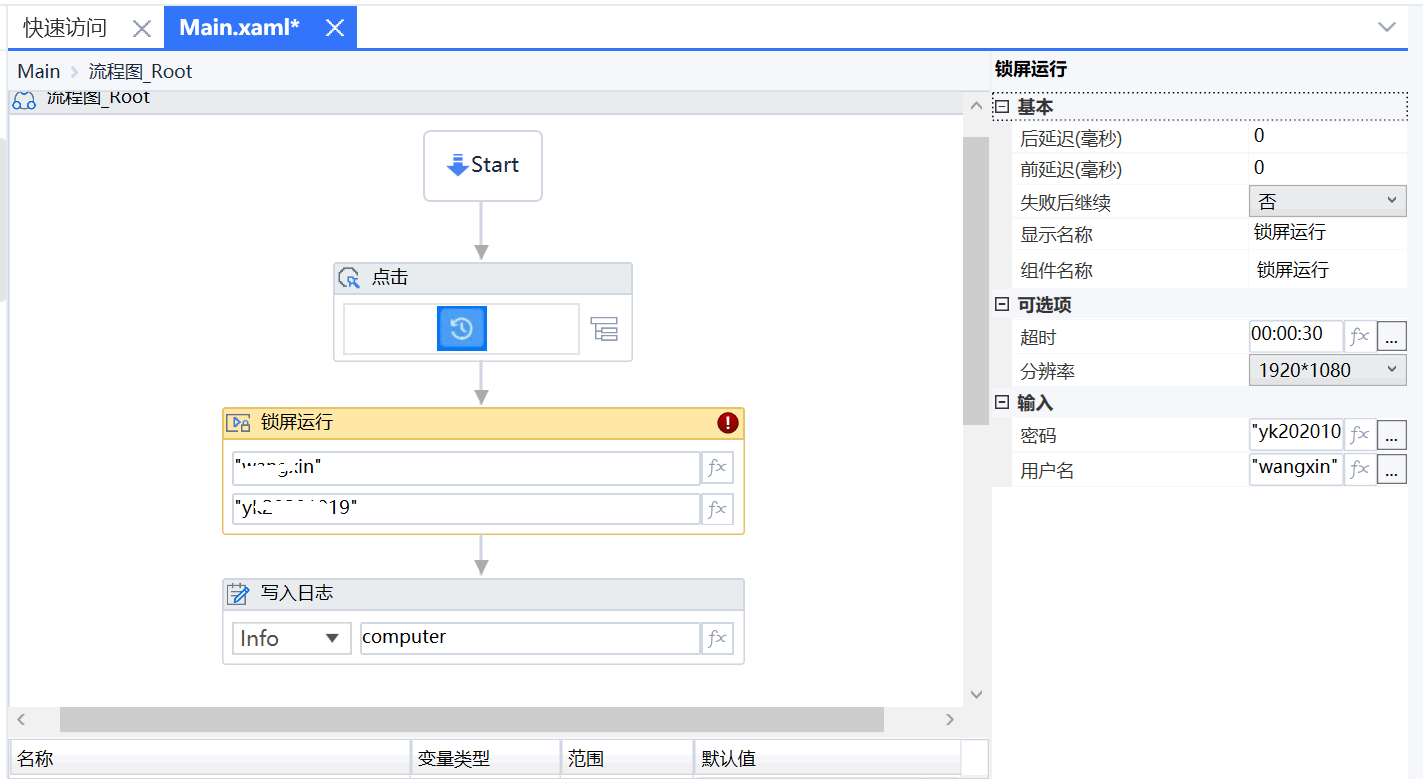Open fx expression editor for password field

click(x=717, y=509)
